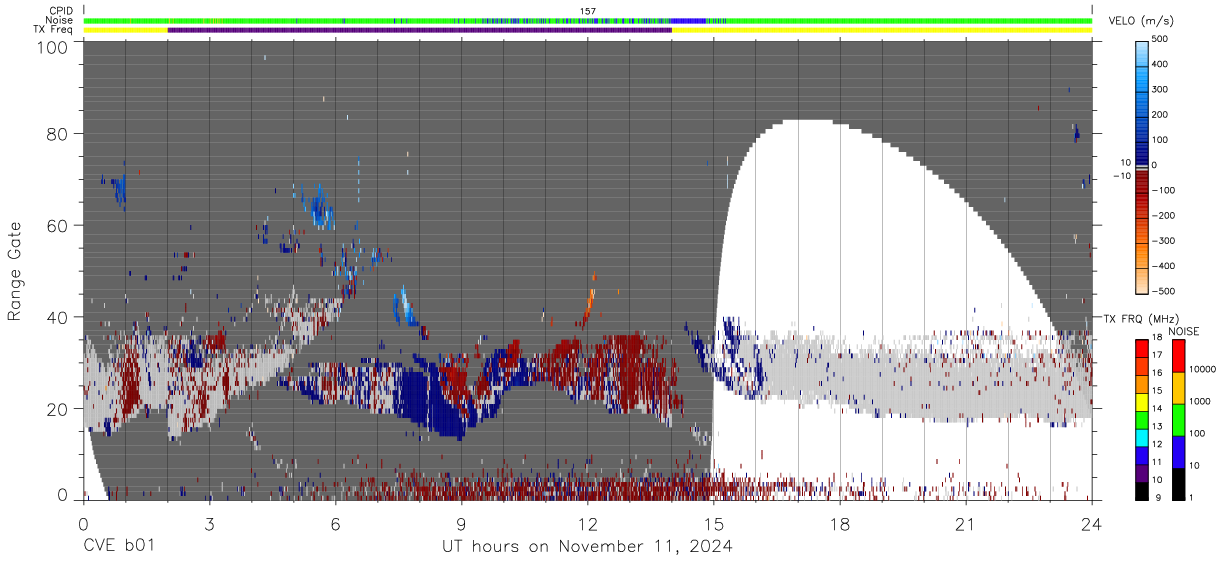Click the 16 label on TX FRQ scale

tap(1158, 372)
